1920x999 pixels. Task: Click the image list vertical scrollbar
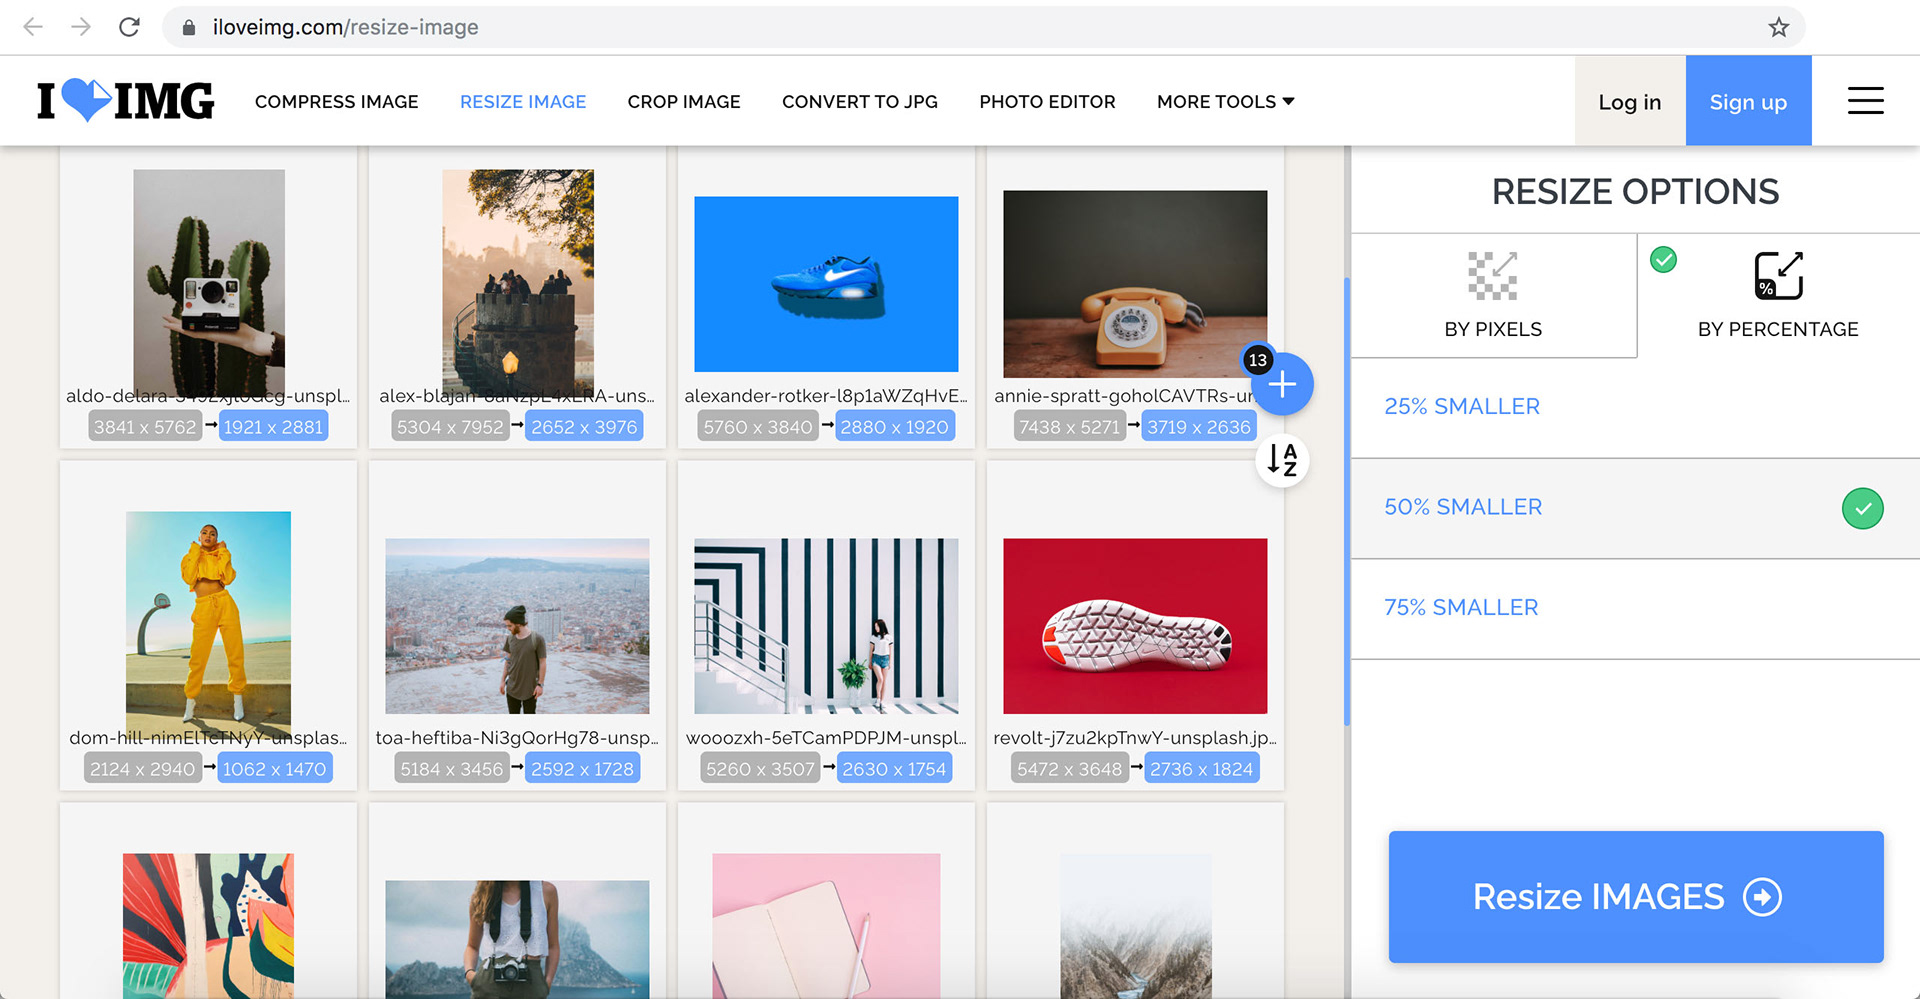pyautogui.click(x=1347, y=500)
